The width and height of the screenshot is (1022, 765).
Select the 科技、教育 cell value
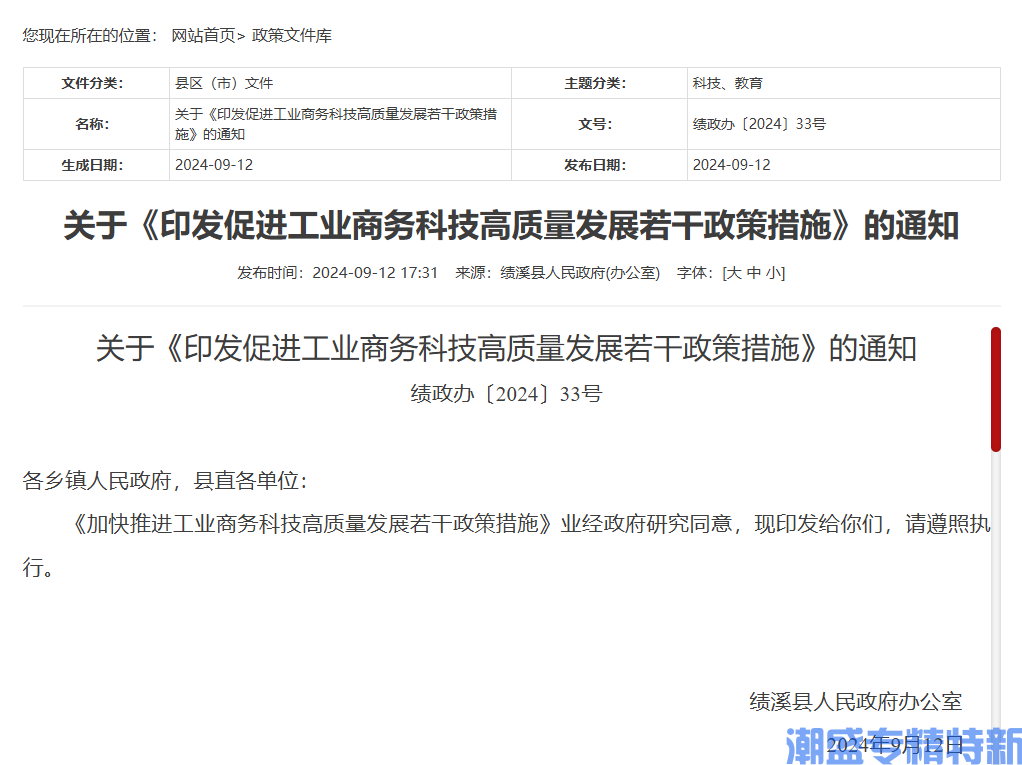[727, 83]
